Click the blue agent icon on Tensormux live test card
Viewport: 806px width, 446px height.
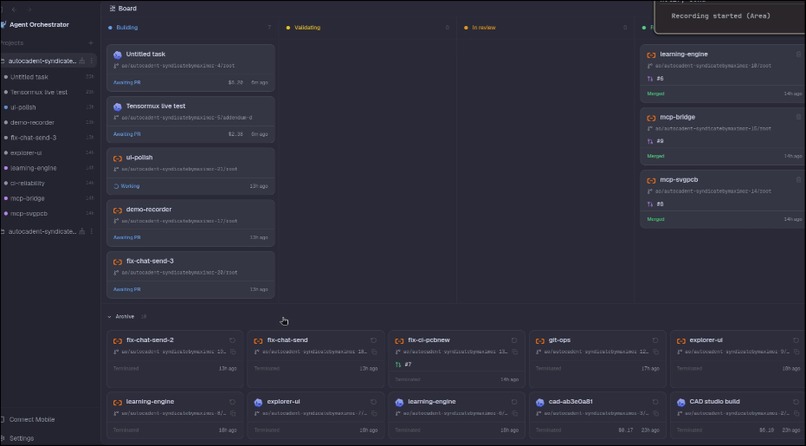(117, 106)
